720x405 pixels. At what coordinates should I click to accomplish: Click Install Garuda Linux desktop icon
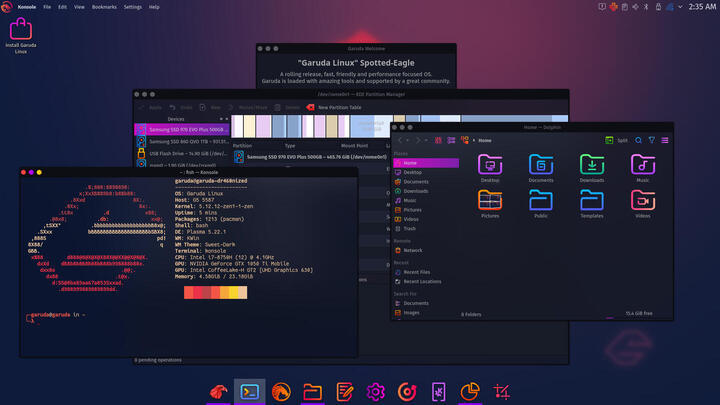21,36
